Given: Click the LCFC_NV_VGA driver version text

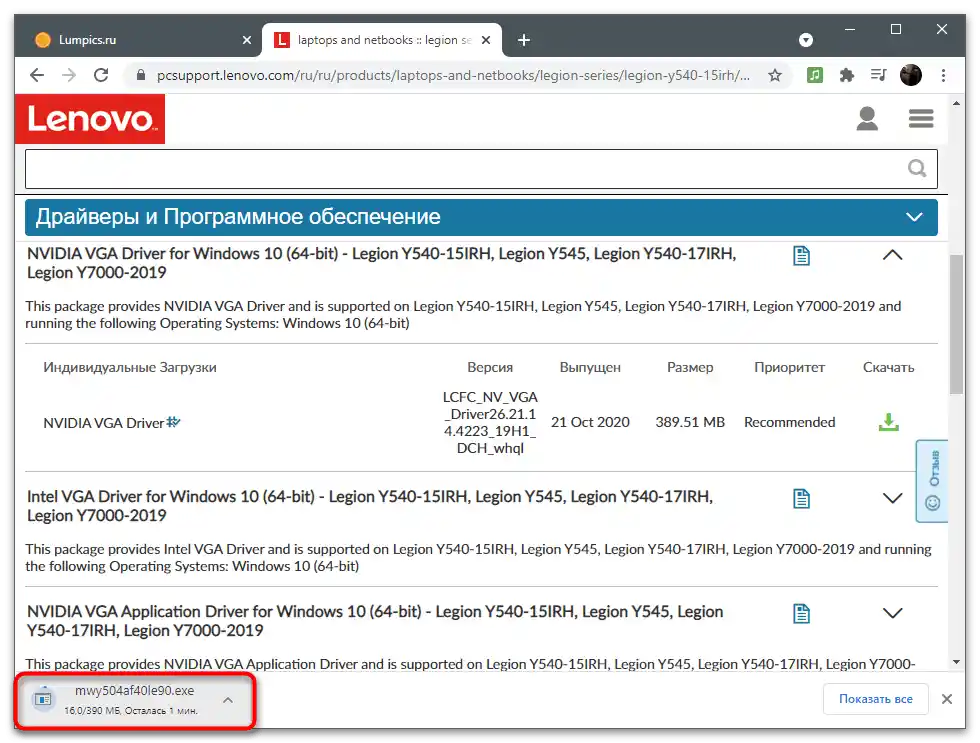Looking at the screenshot, I should pyautogui.click(x=490, y=422).
